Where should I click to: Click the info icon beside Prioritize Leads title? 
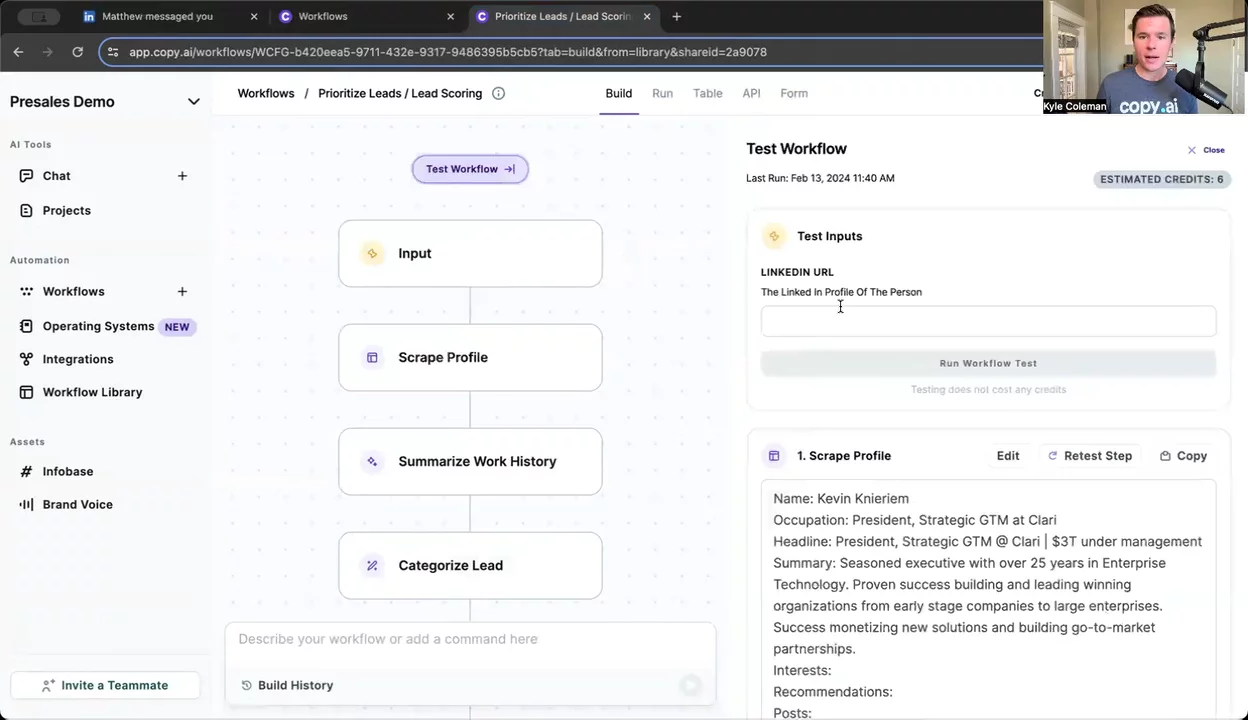498,93
